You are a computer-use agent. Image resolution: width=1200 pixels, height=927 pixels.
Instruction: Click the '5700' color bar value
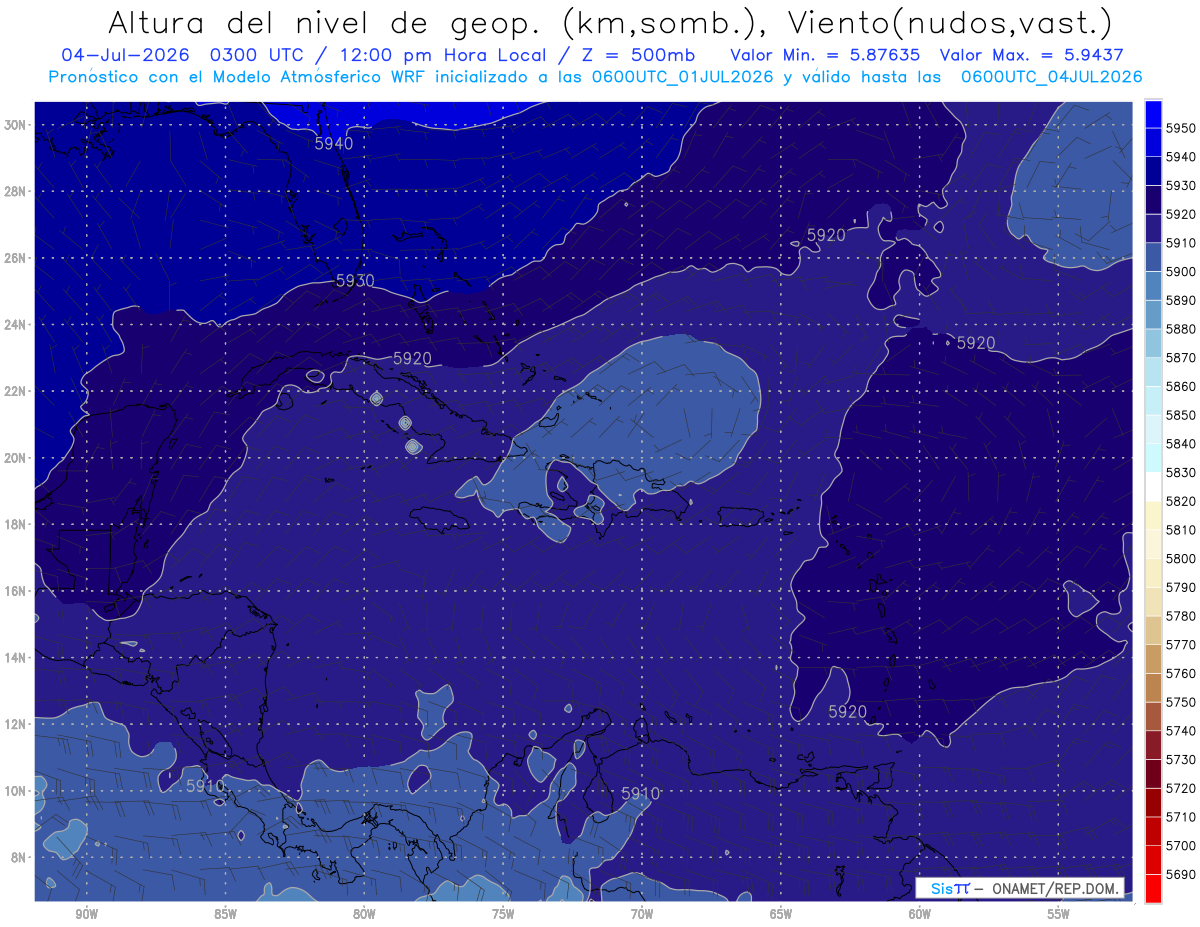(1181, 846)
